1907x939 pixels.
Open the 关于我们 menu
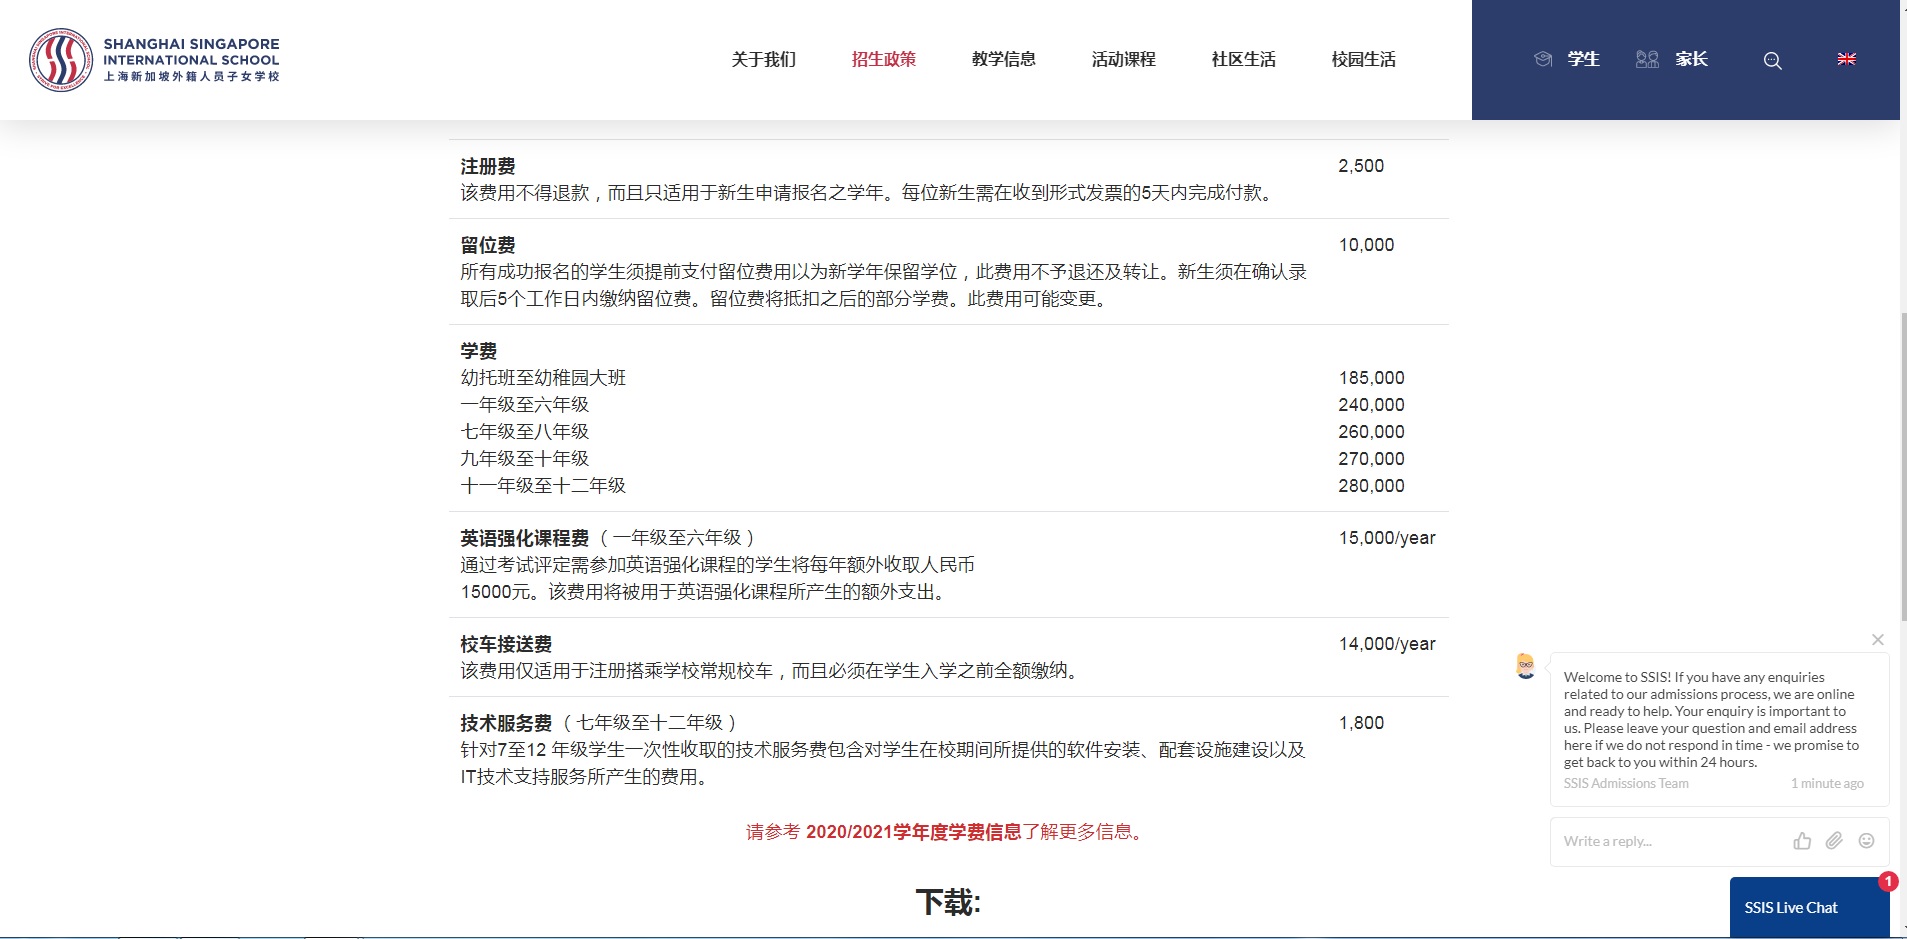click(763, 60)
